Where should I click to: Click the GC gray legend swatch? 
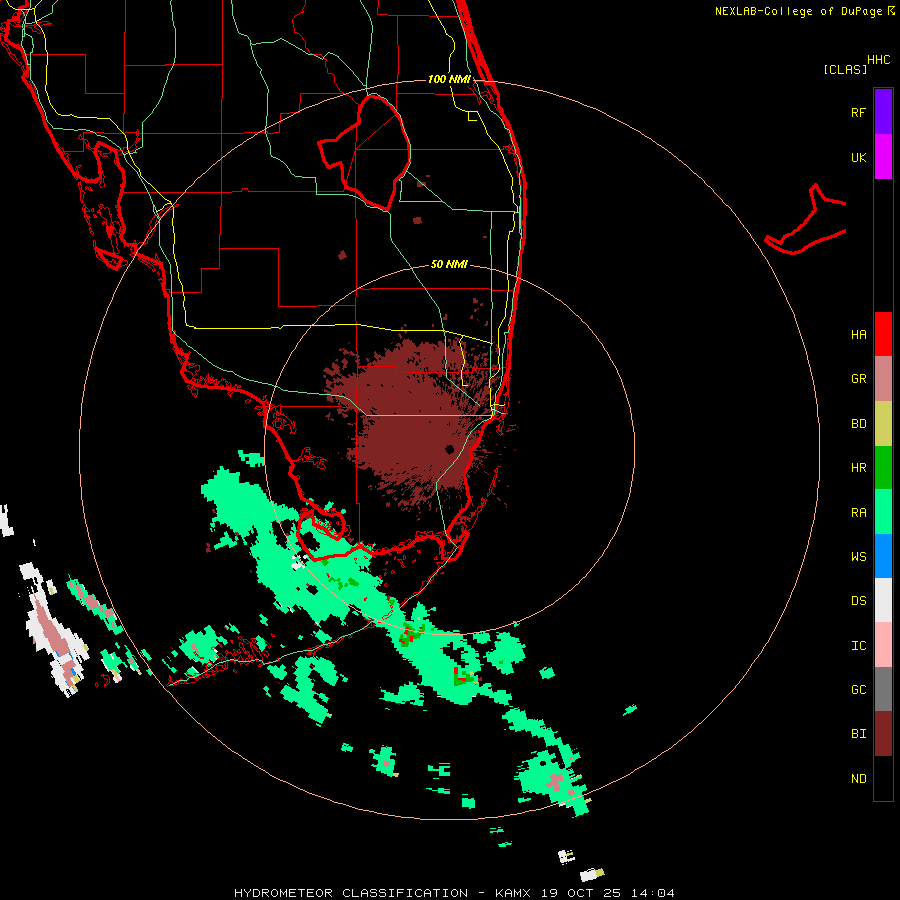tap(883, 689)
